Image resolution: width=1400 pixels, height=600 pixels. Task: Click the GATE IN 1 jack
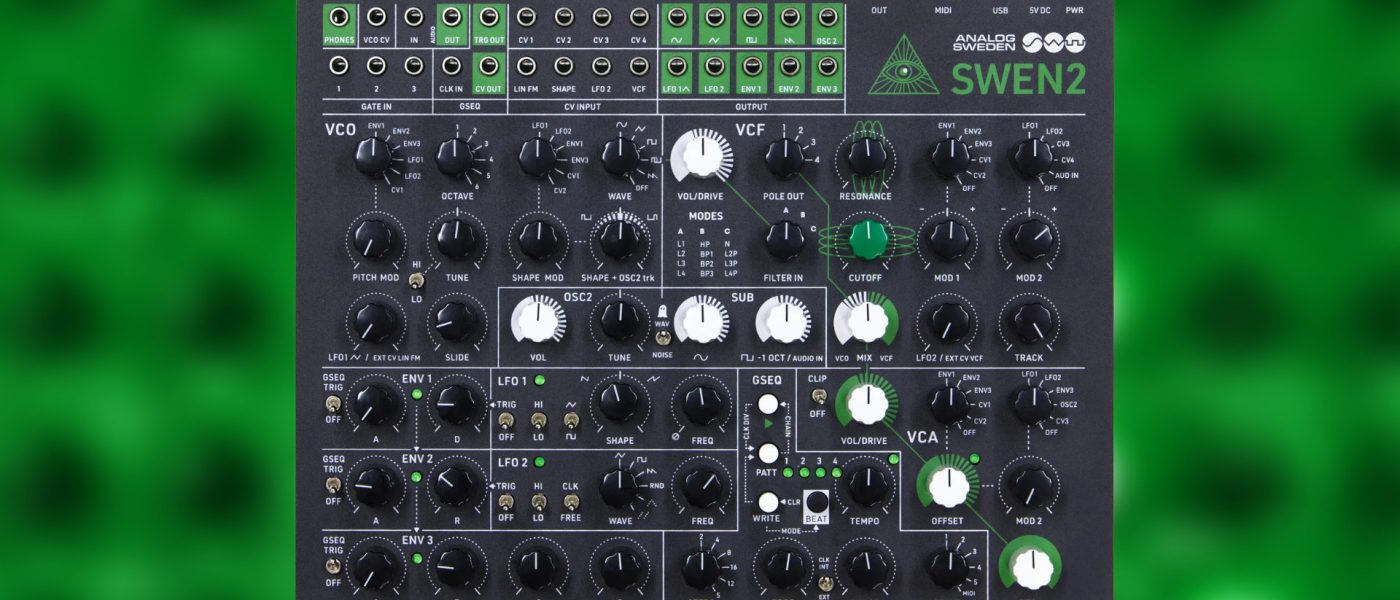pyautogui.click(x=340, y=66)
